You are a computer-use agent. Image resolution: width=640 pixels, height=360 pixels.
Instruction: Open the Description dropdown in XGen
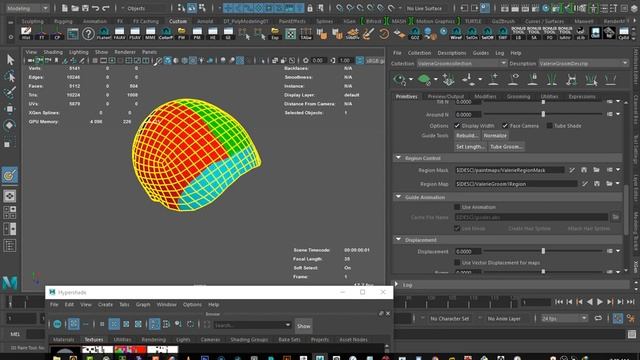point(583,64)
